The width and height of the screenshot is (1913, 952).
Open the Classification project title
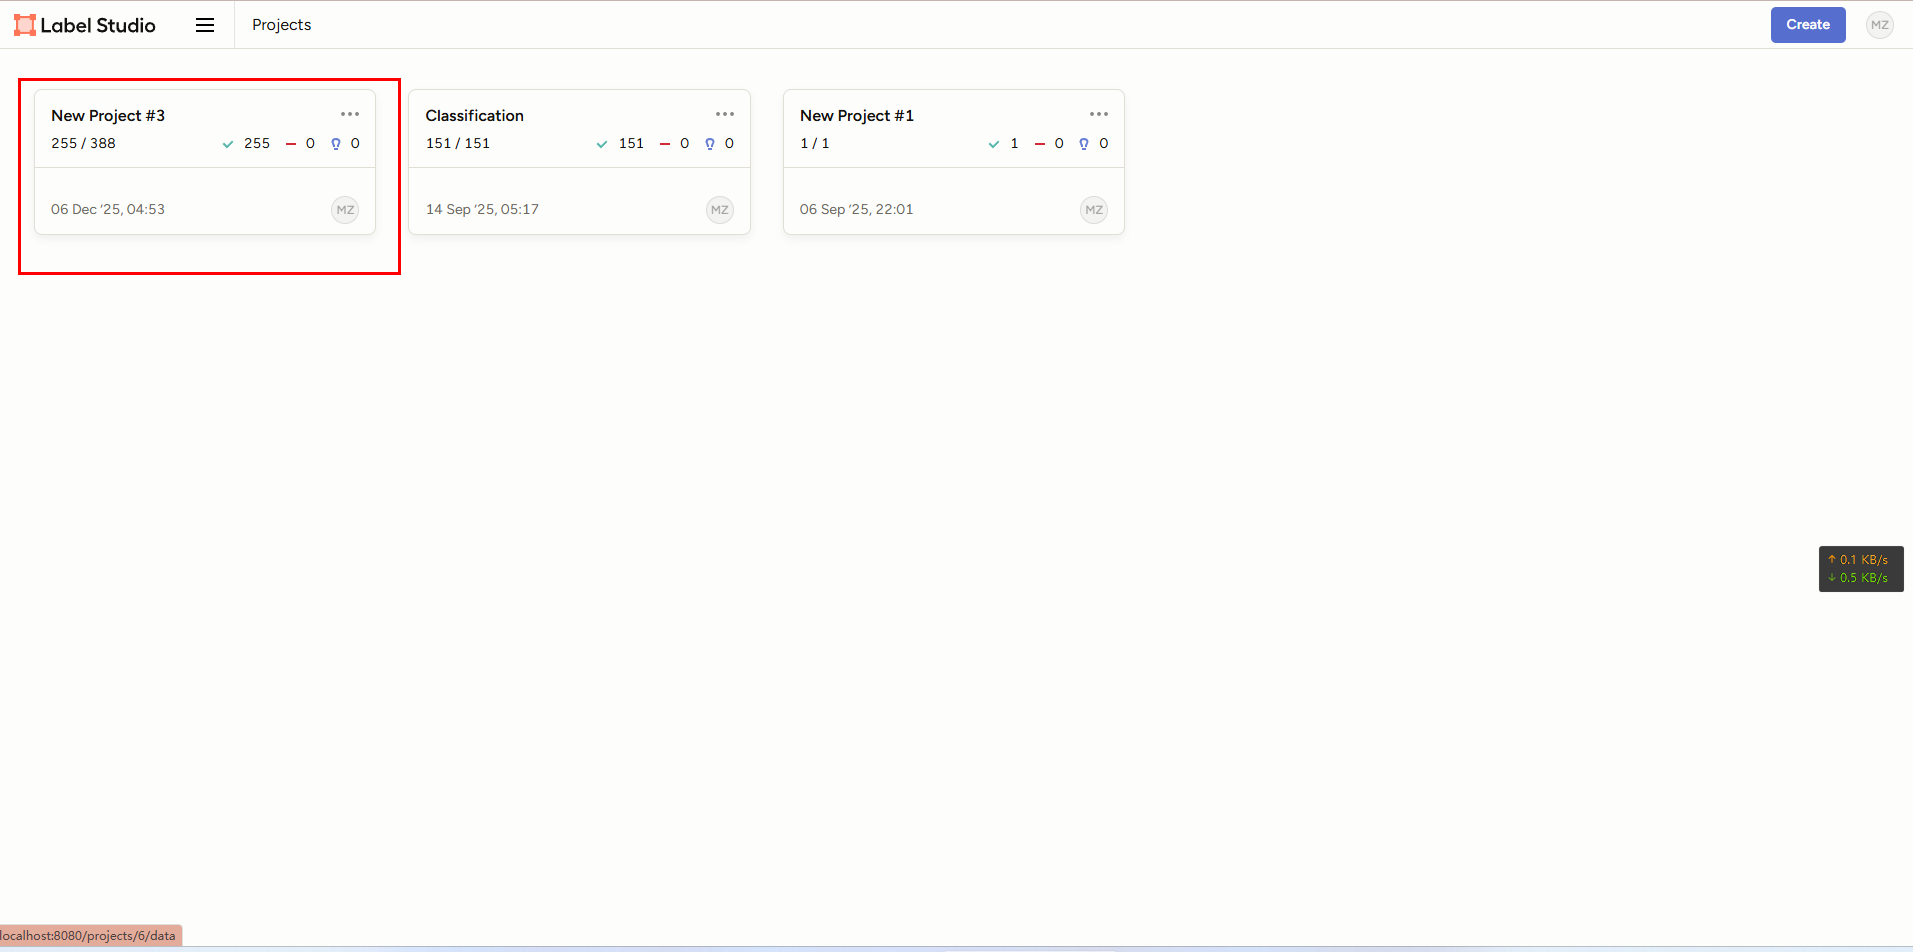tap(474, 116)
